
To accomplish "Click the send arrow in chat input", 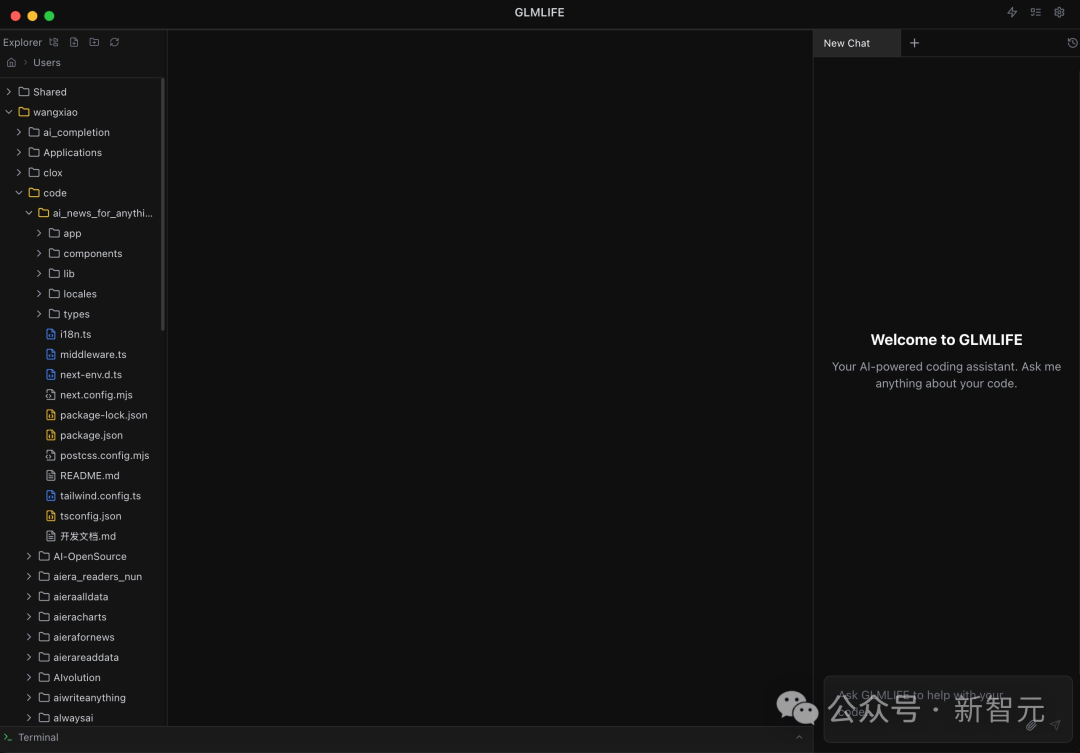I will tap(1055, 725).
